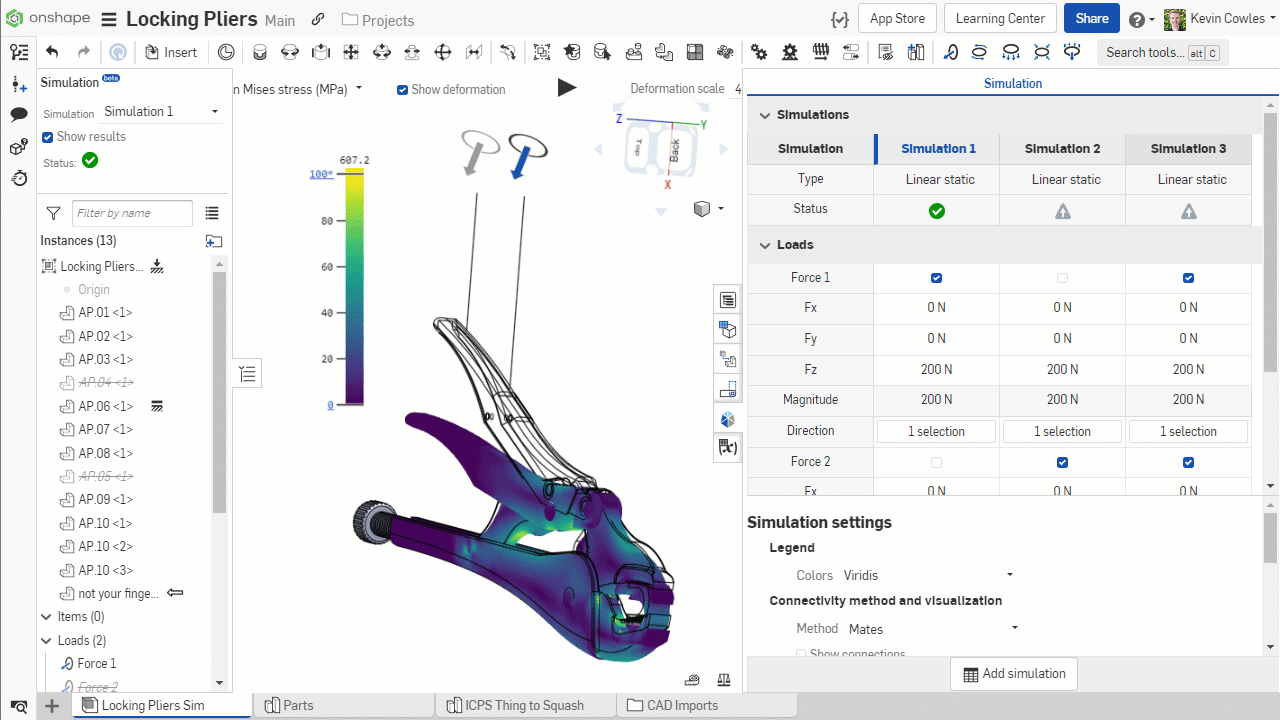
Task: Click the filter funnel icon
Action: pos(54,213)
